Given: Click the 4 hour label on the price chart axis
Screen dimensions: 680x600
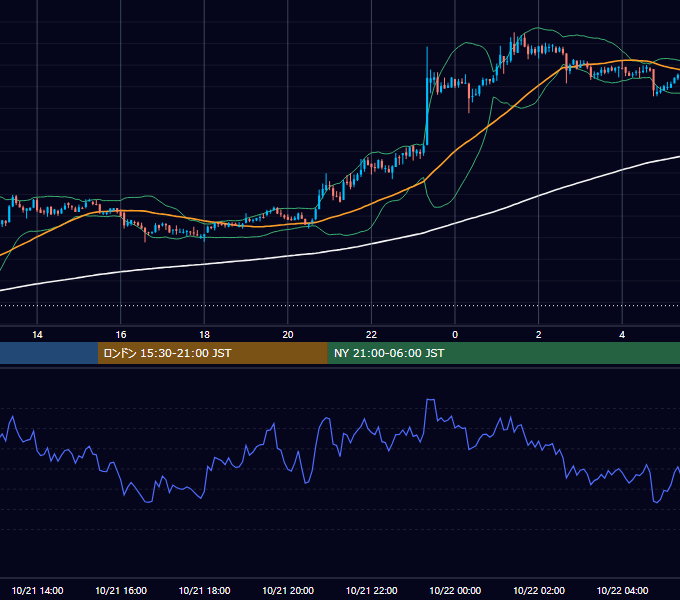Looking at the screenshot, I should 622,335.
